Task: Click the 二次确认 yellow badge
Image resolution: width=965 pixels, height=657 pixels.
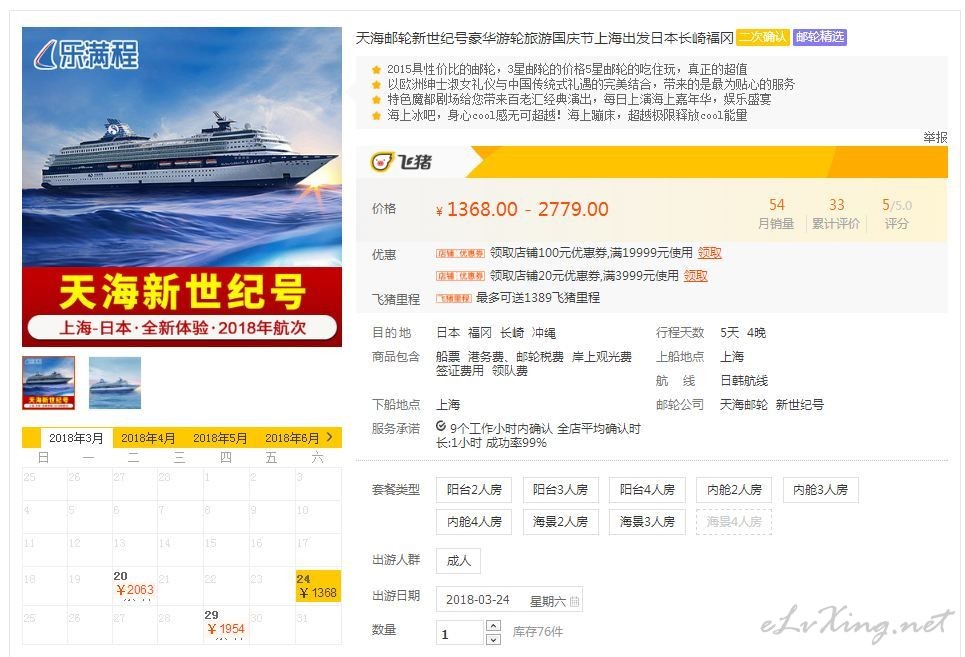Action: (x=763, y=37)
